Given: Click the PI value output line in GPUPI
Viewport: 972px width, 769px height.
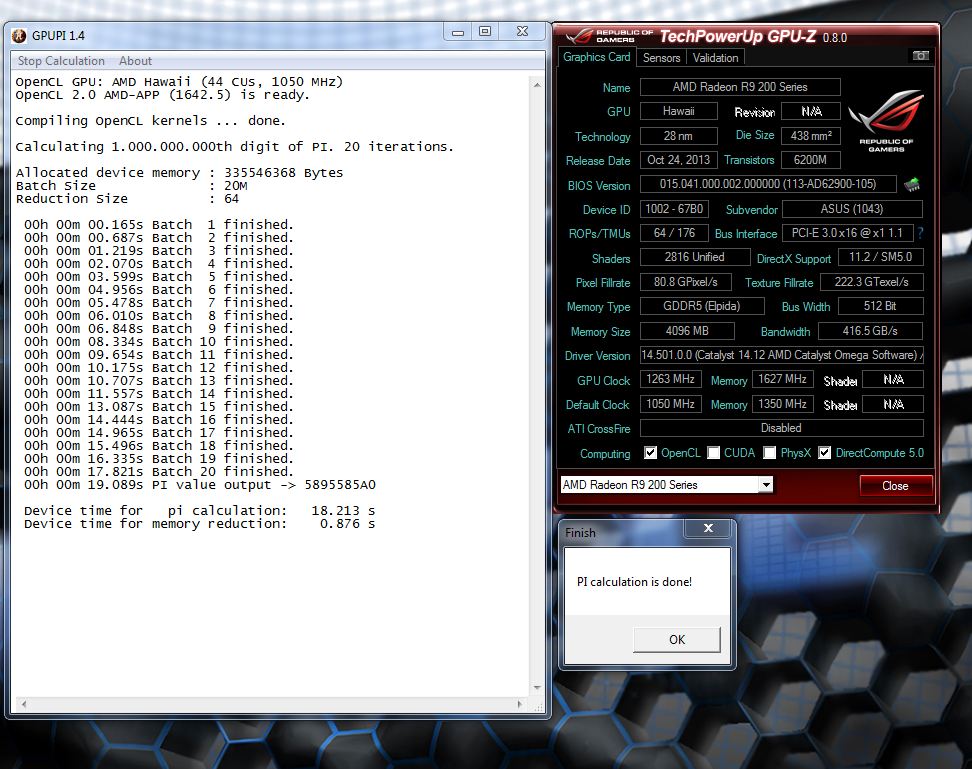Looking at the screenshot, I should [200, 485].
